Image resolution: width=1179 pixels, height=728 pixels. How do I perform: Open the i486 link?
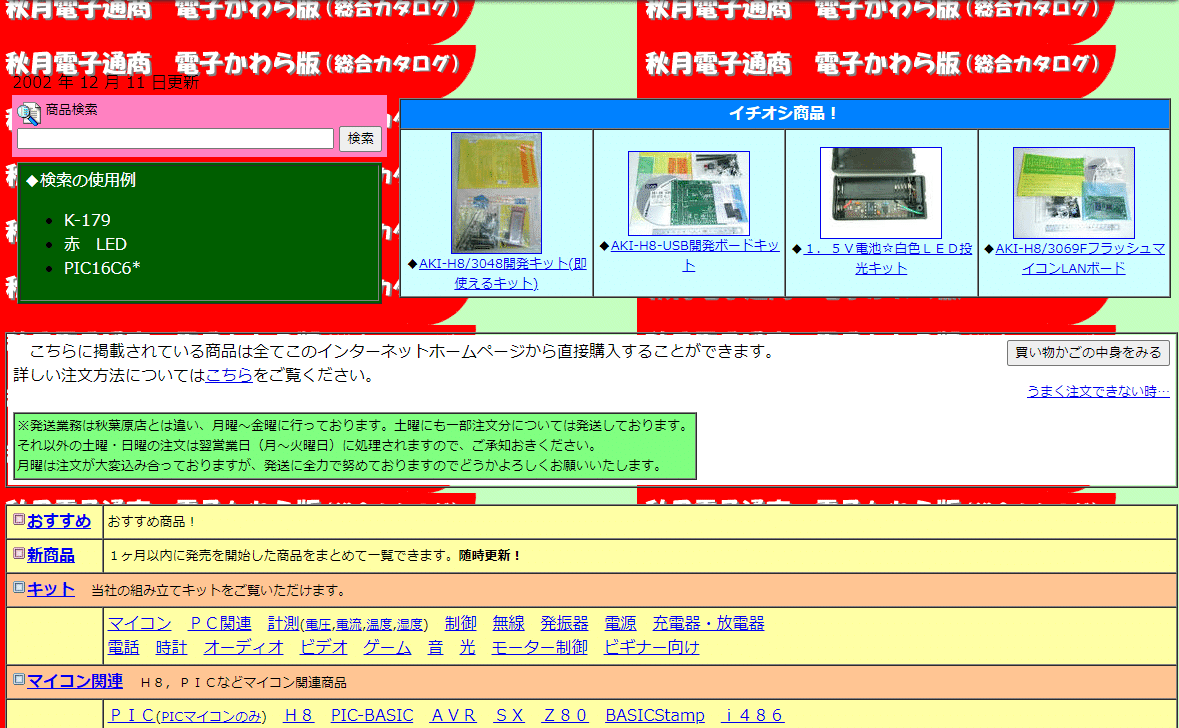click(x=753, y=715)
